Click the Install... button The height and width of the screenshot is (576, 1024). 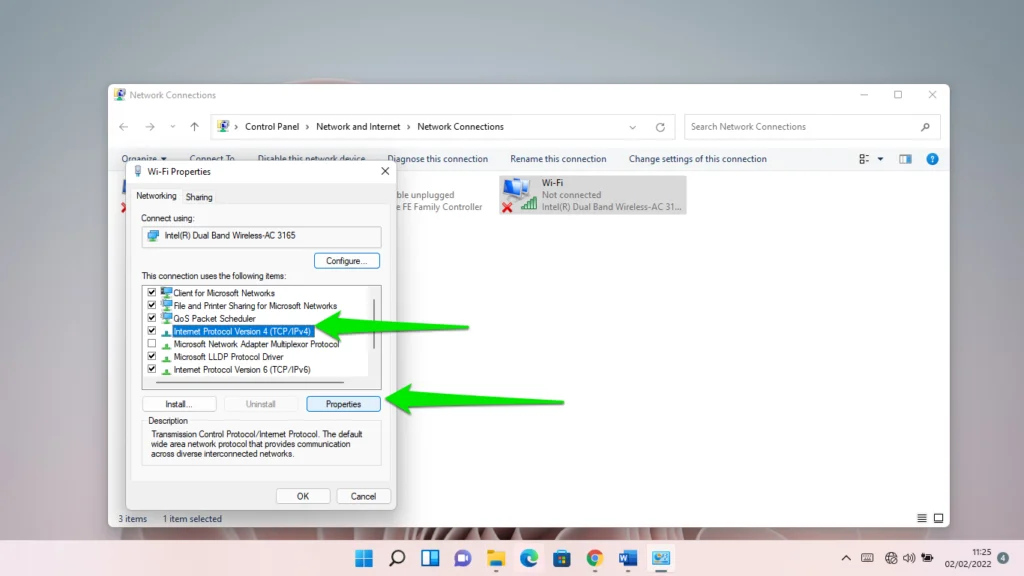pos(179,404)
